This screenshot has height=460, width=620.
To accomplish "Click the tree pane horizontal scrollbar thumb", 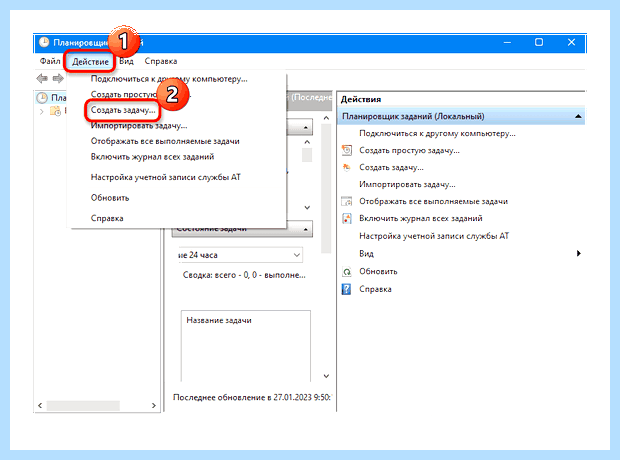I will point(83,405).
